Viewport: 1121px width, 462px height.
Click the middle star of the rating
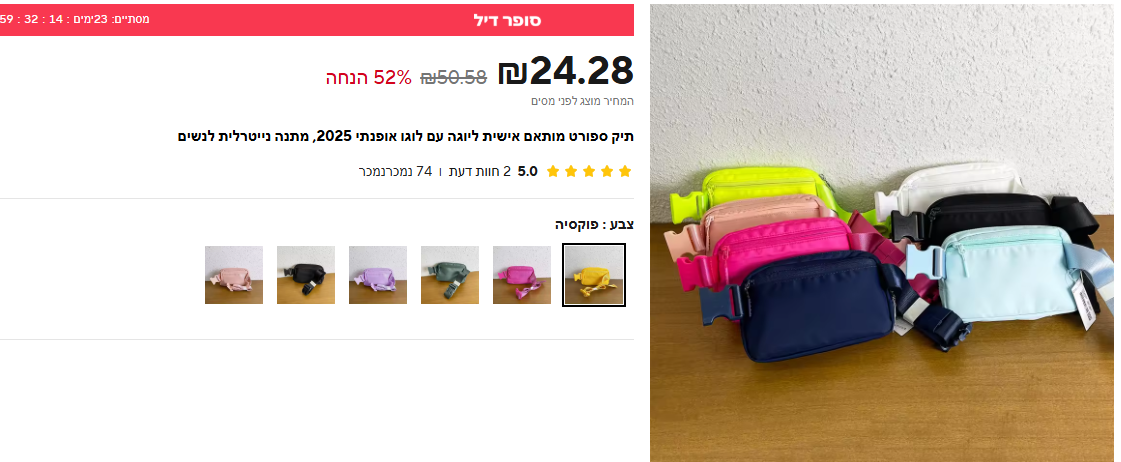point(589,171)
